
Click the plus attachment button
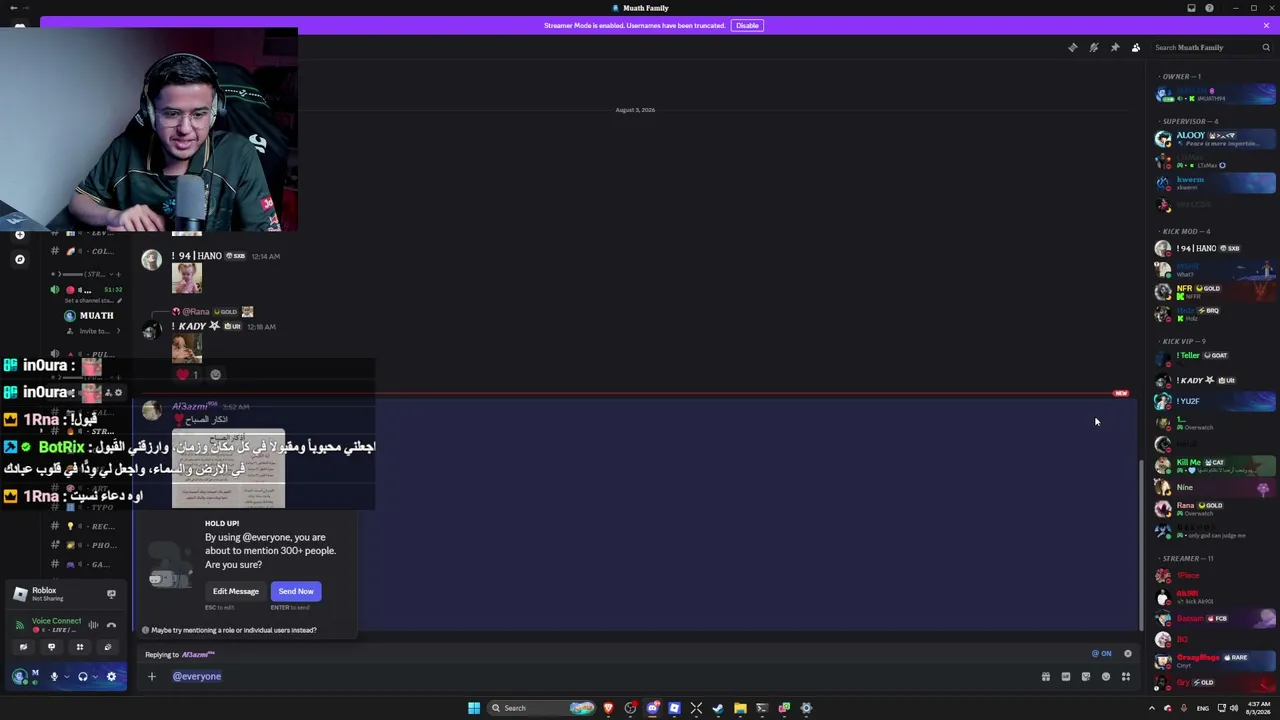(x=152, y=677)
